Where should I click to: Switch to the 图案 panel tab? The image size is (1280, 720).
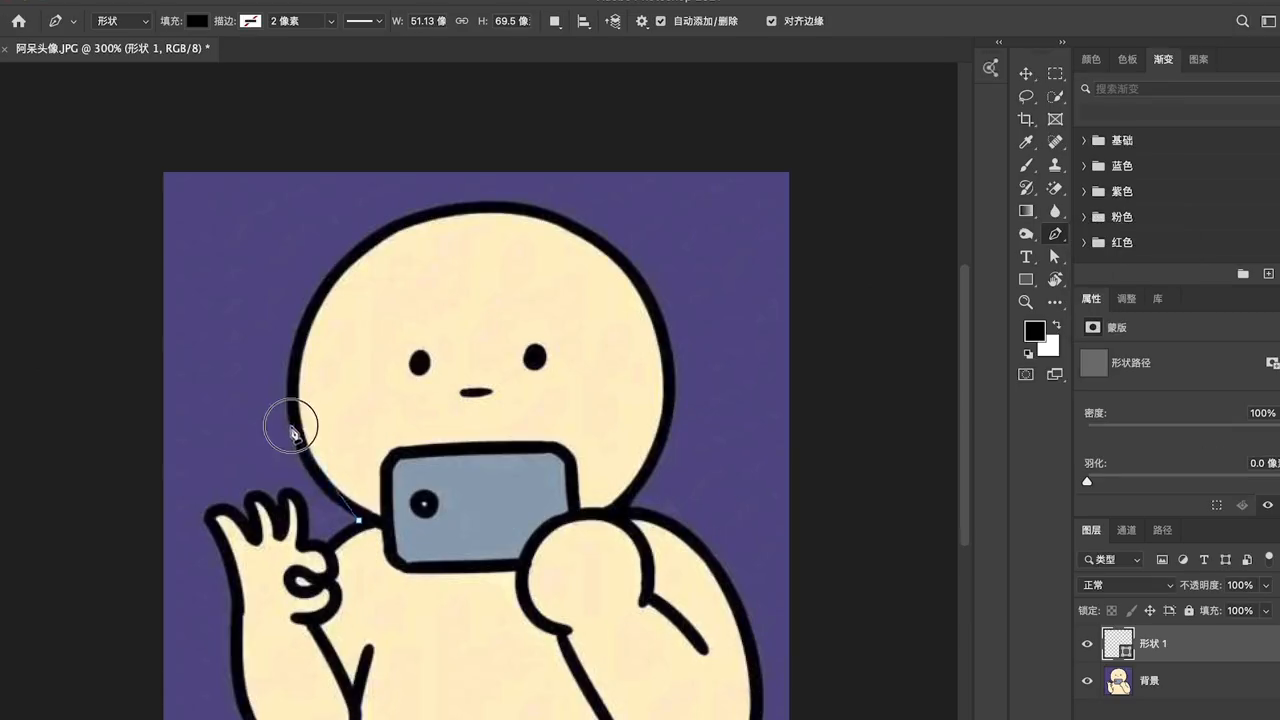point(1198,60)
